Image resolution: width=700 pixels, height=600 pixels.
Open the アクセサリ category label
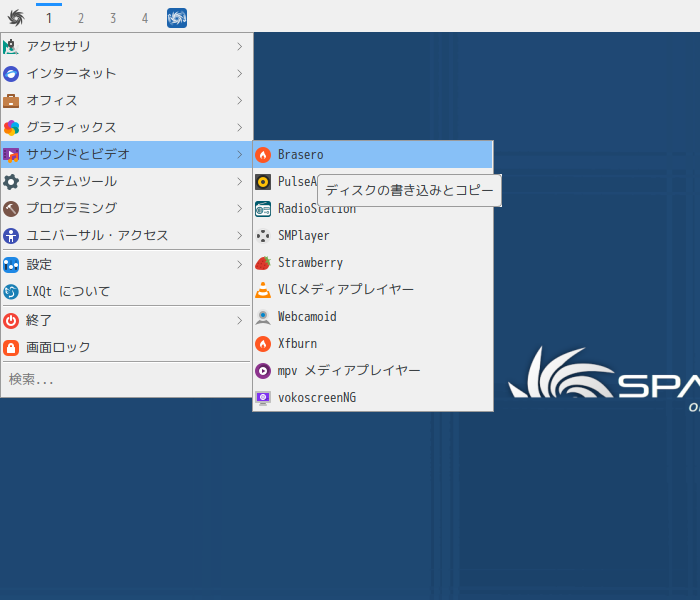point(58,46)
